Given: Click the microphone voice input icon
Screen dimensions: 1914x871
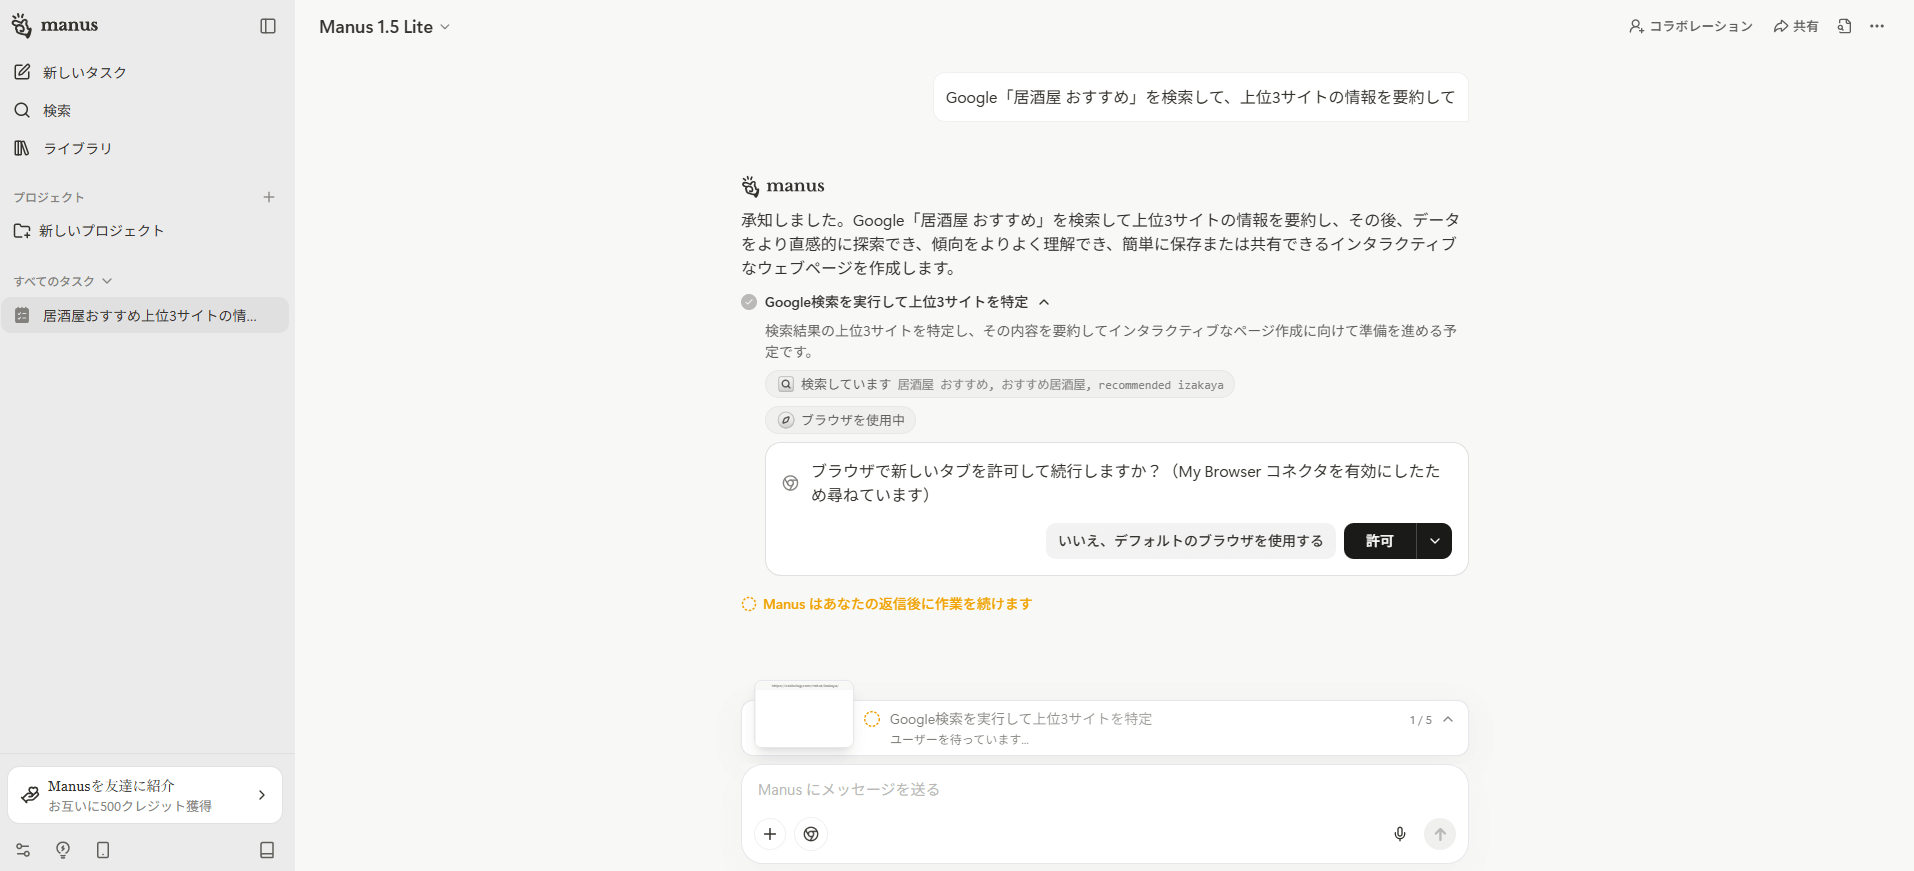Looking at the screenshot, I should (x=1400, y=834).
